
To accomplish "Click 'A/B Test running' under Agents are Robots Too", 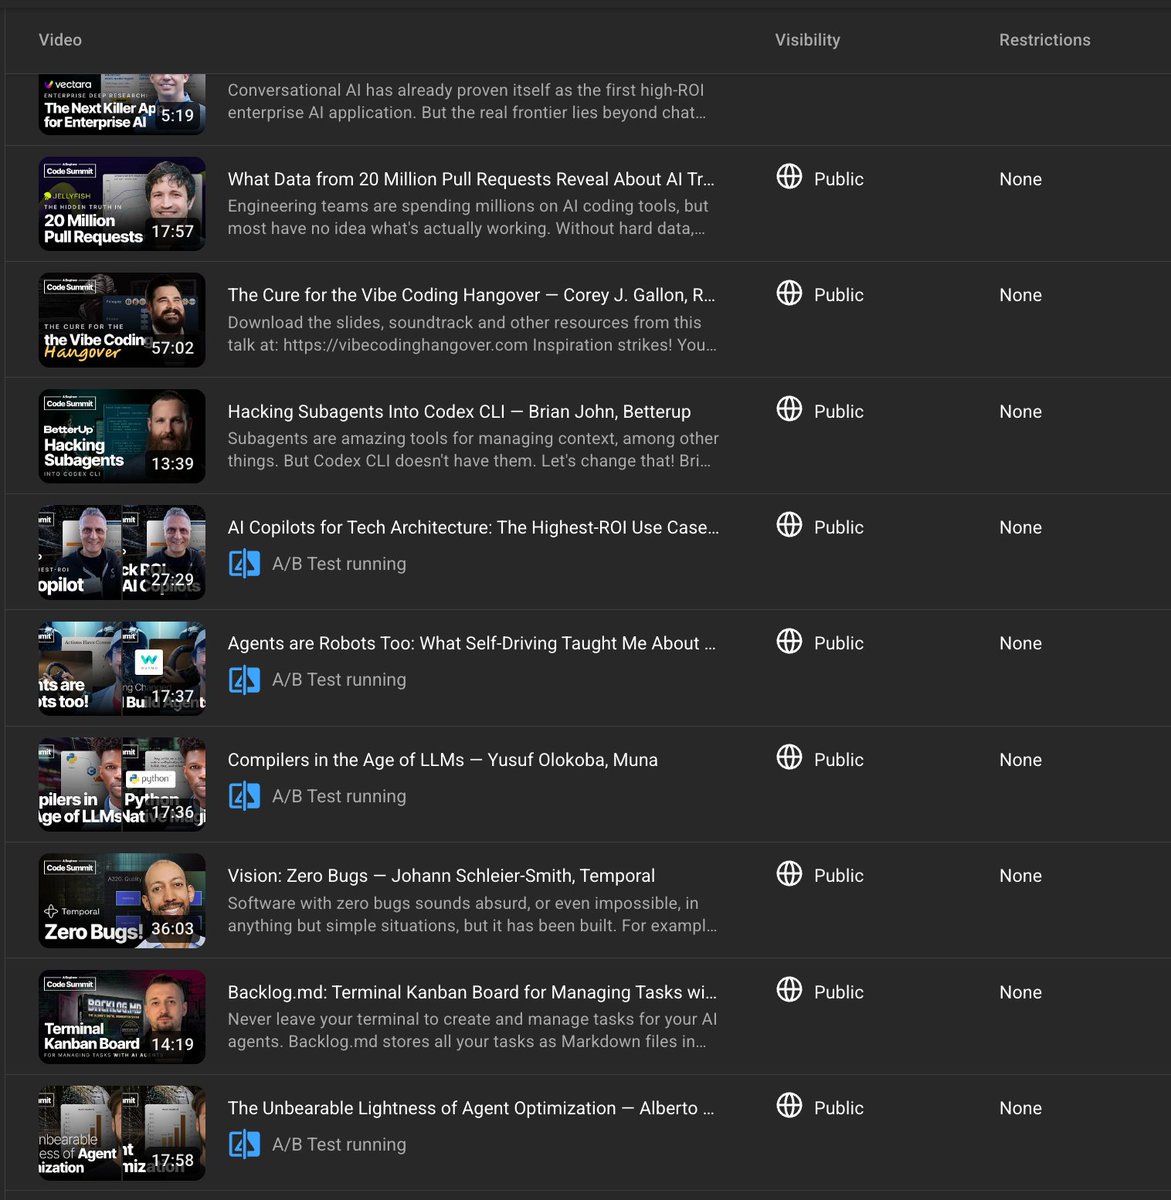I will coord(339,680).
